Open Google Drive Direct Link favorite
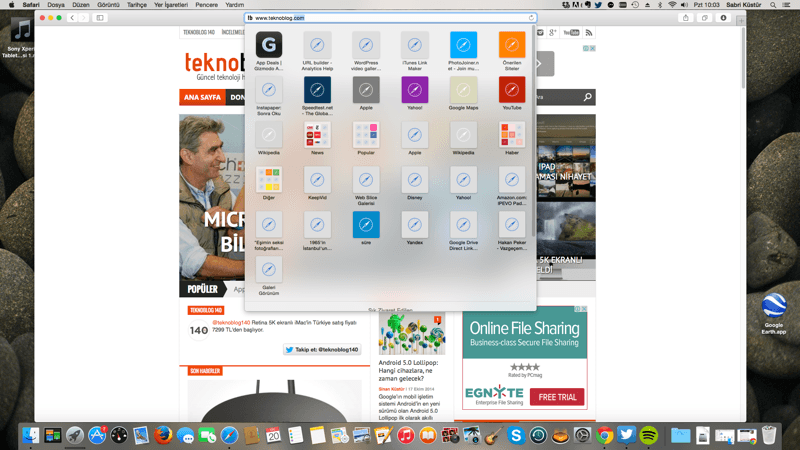 463,224
